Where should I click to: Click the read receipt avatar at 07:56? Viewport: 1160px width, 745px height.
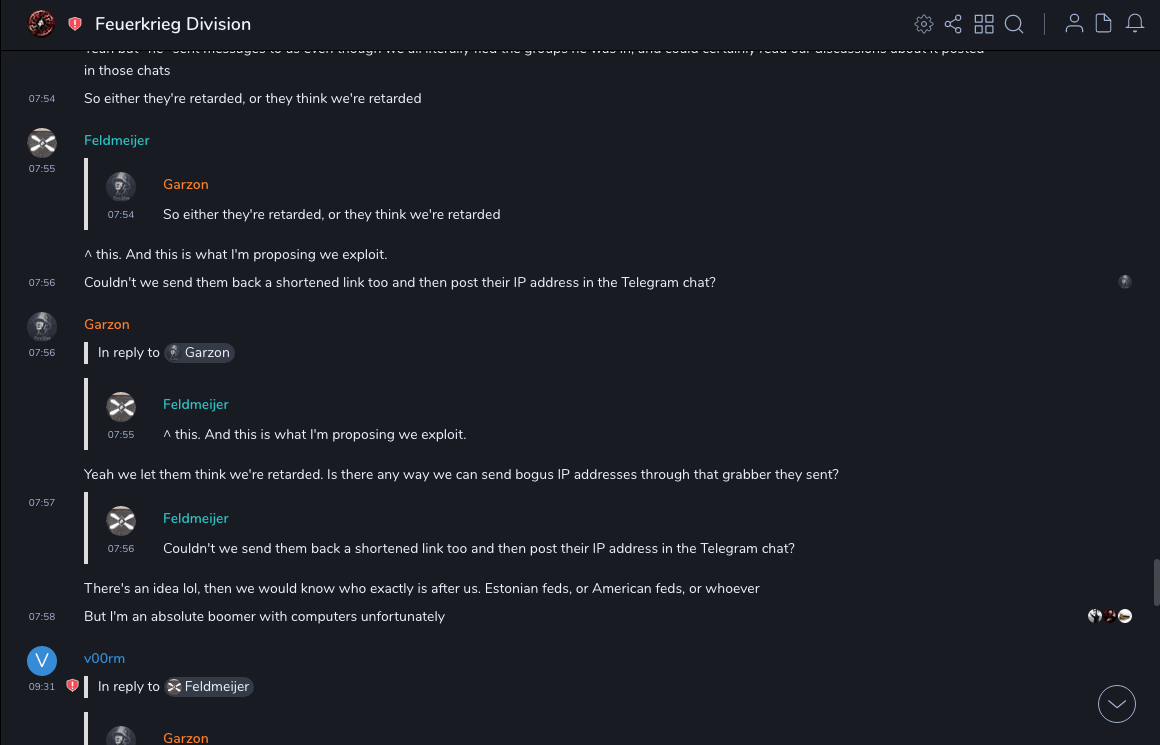click(x=1125, y=282)
